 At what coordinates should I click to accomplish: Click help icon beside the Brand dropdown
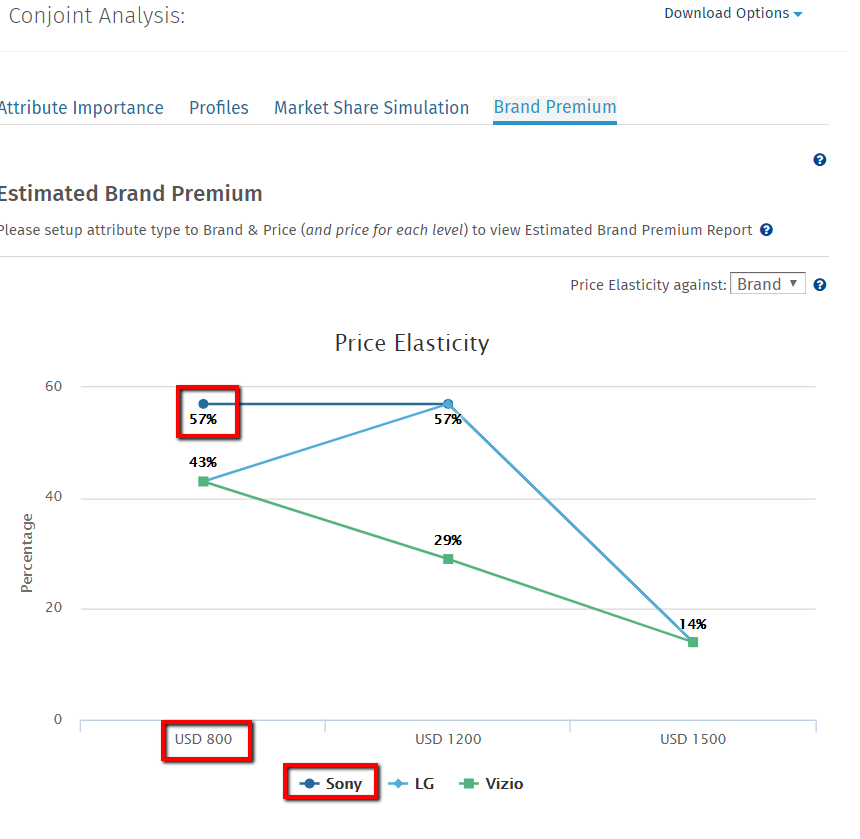pos(820,285)
